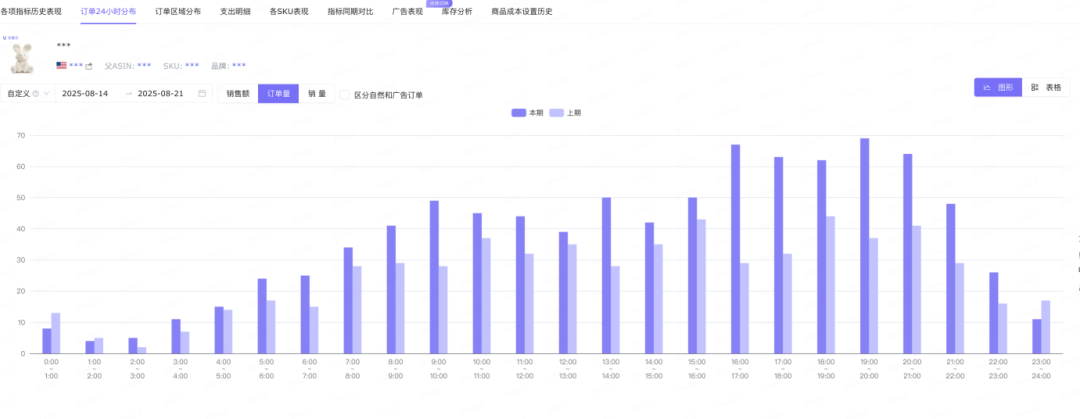Click the 5:00~6:00 axis label
1080x419 pixels.
[267, 369]
